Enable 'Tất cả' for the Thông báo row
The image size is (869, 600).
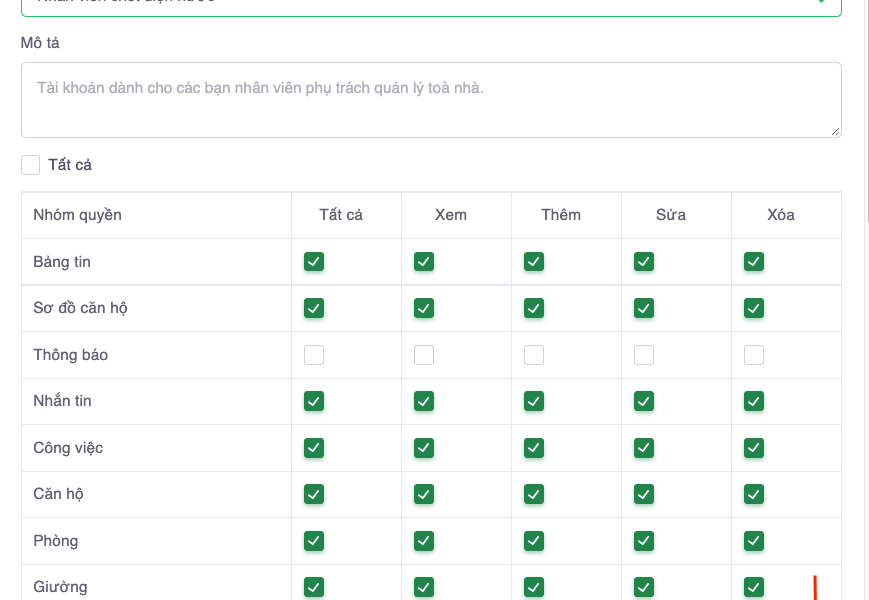click(314, 355)
